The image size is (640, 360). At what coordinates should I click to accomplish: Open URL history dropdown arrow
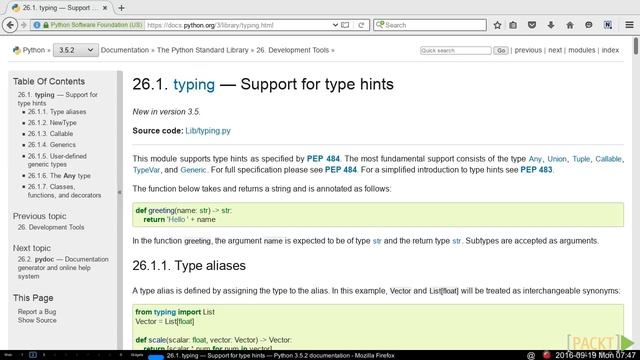[x=335, y=25]
